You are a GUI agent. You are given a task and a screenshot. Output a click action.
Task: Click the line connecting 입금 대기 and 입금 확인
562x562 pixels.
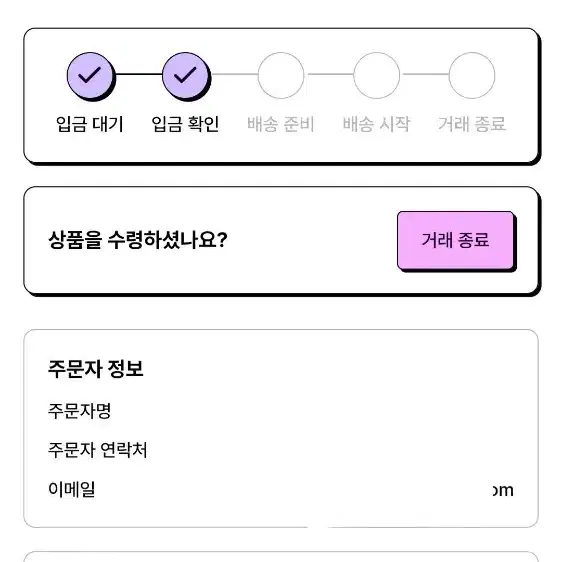click(x=138, y=74)
